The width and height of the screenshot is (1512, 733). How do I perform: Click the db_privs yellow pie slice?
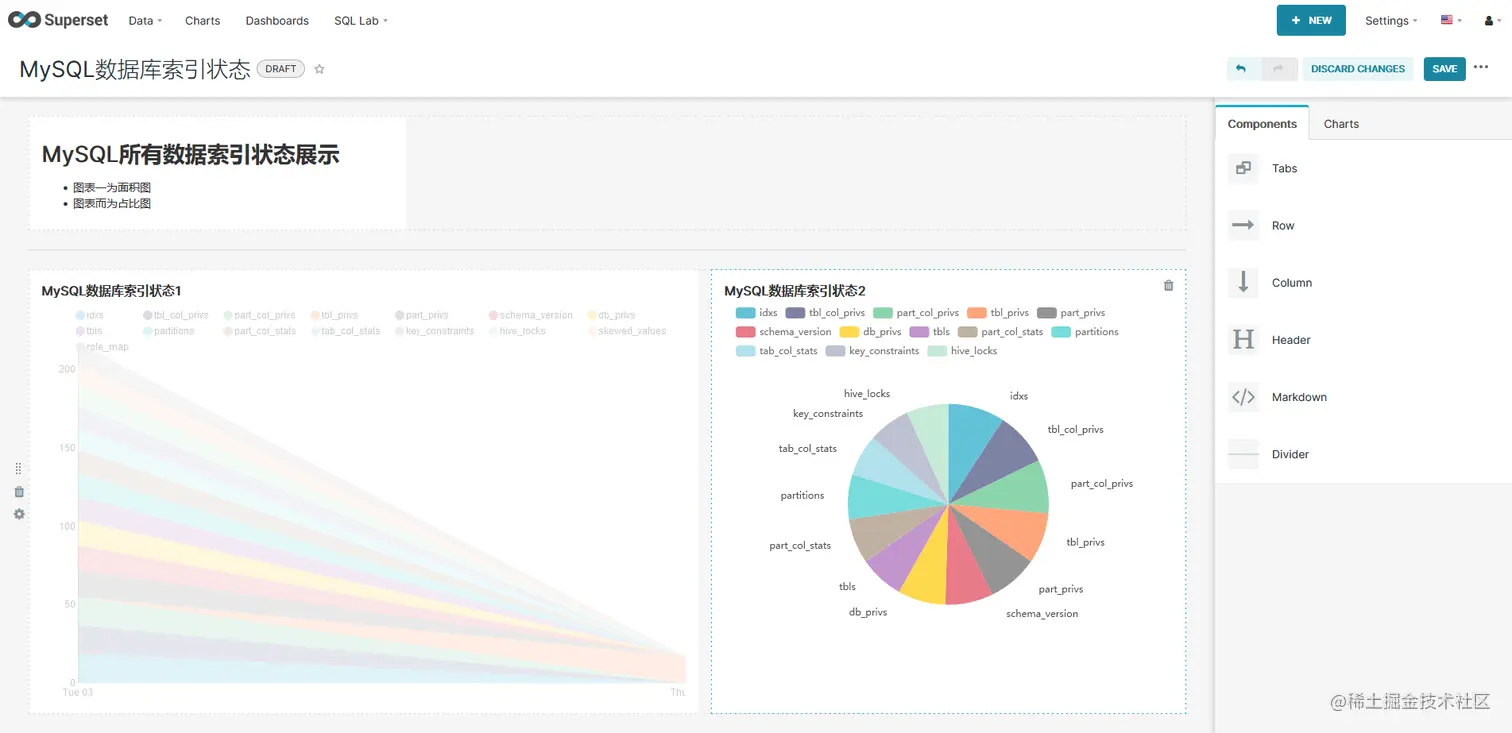(927, 570)
